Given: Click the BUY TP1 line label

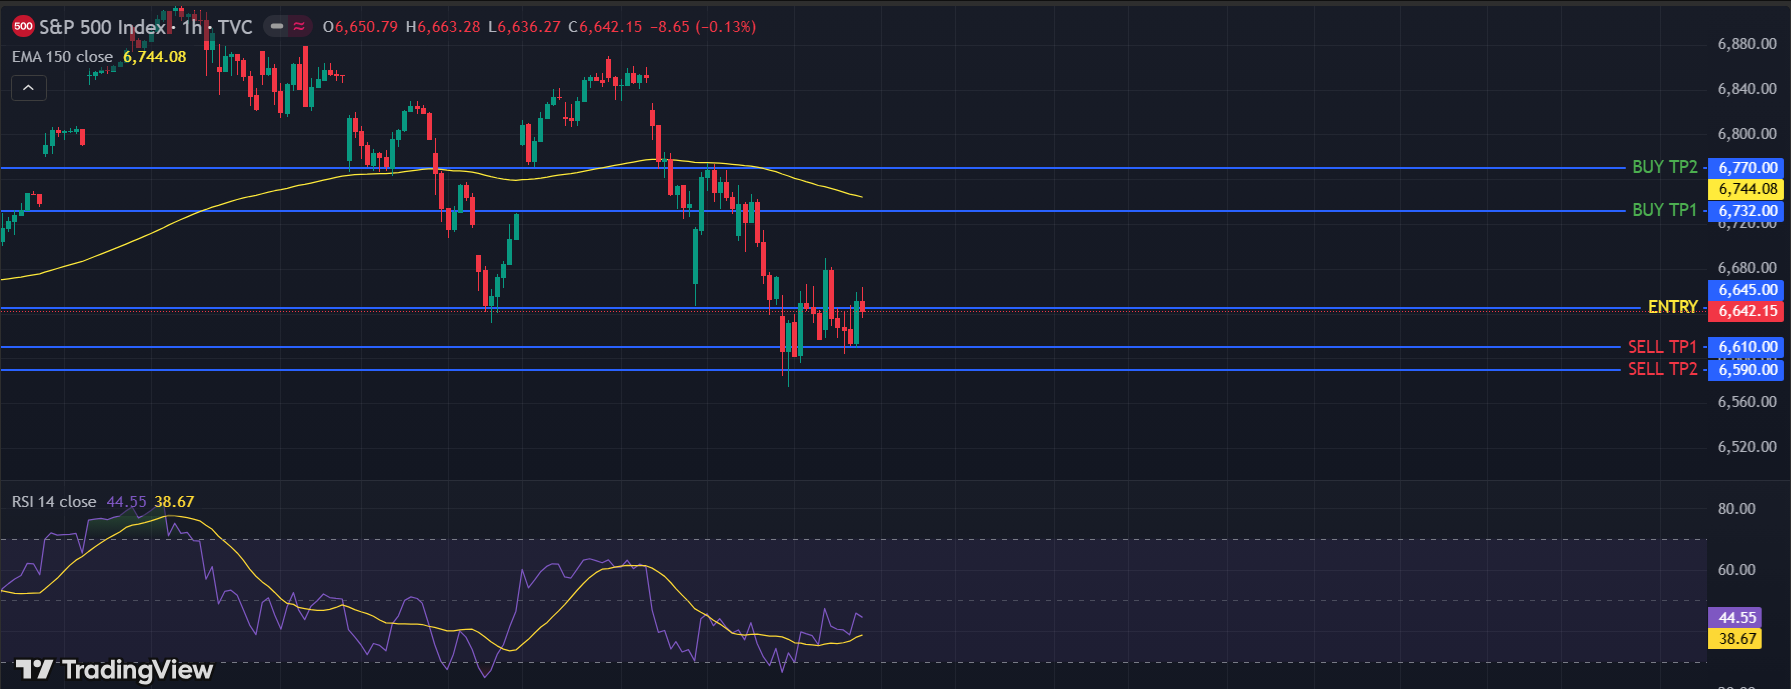Looking at the screenshot, I should (x=1664, y=210).
